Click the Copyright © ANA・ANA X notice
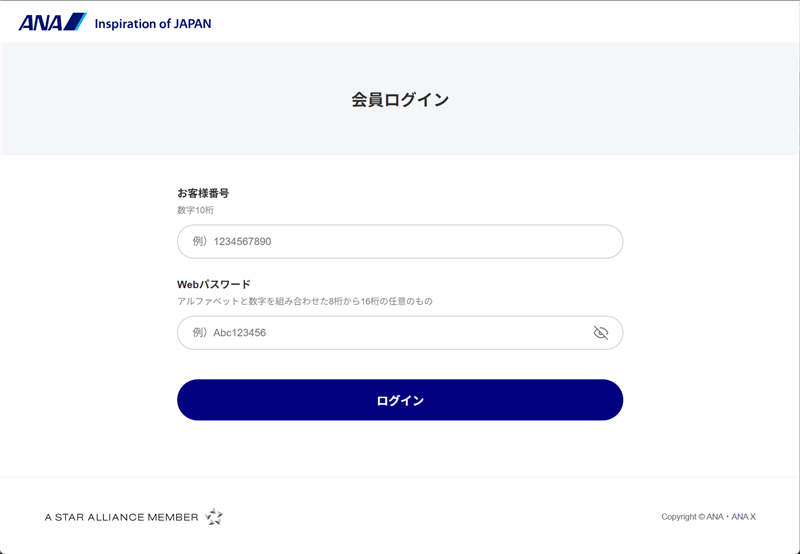The width and height of the screenshot is (800, 554). 708,517
